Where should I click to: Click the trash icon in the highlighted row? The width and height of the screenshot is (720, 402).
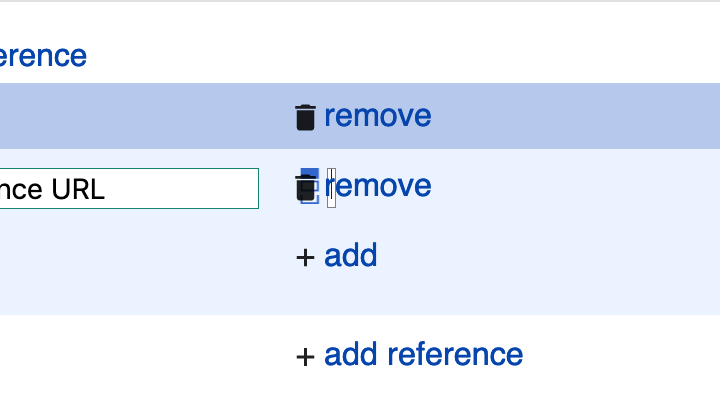(305, 117)
